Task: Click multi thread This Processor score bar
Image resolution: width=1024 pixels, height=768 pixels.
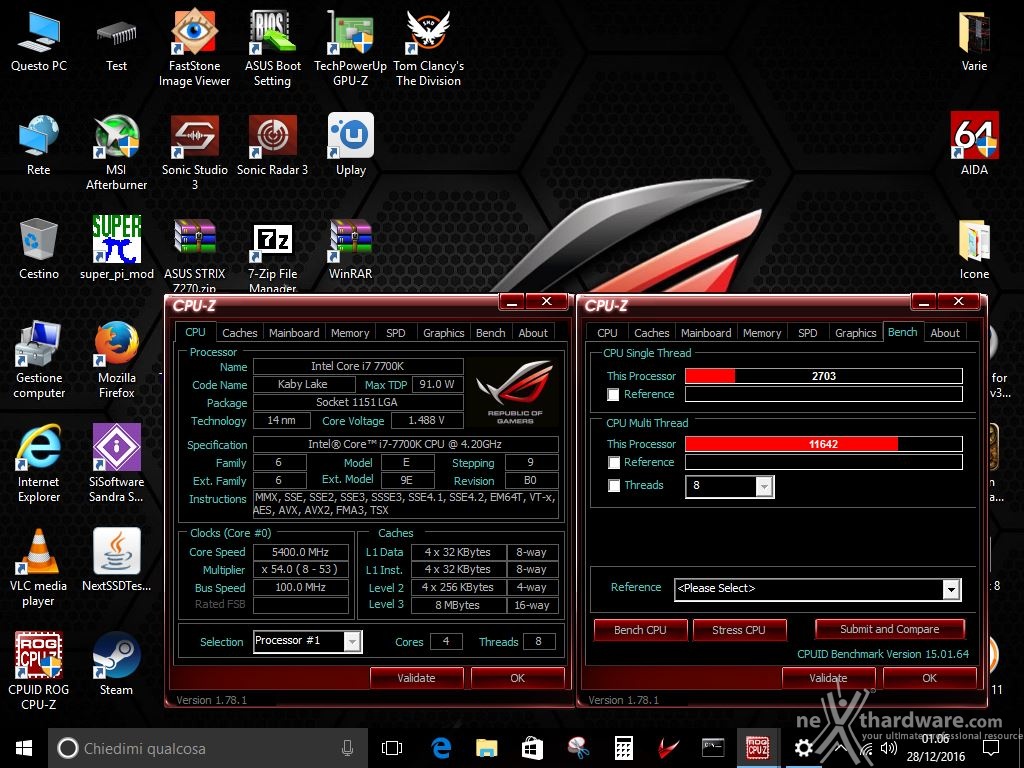Action: [824, 444]
